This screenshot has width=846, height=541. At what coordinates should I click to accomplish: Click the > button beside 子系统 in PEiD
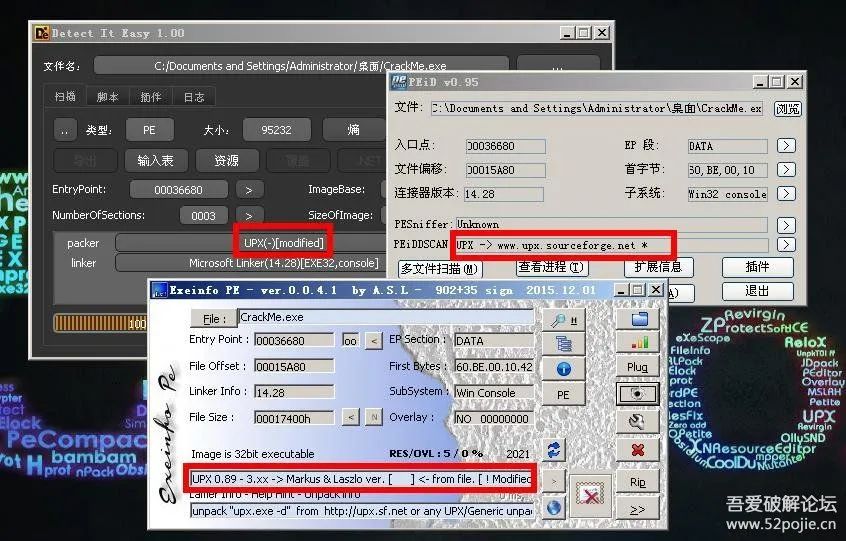(786, 194)
